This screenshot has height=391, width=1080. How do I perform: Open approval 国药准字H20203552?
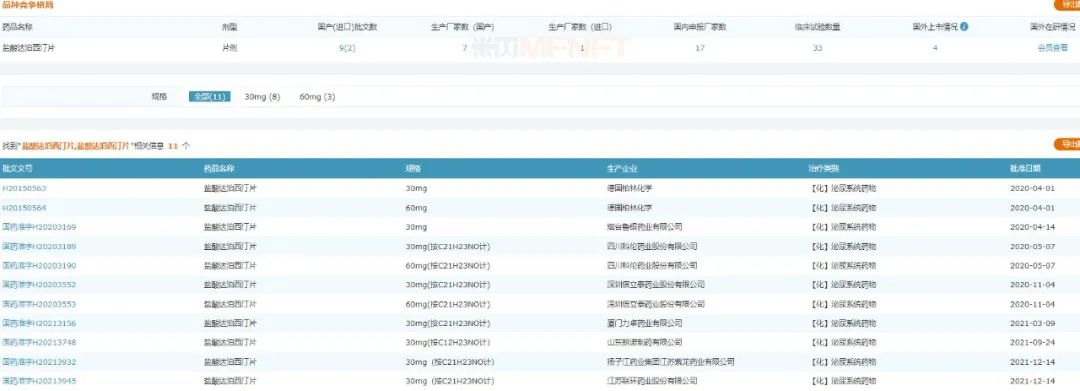click(x=39, y=284)
